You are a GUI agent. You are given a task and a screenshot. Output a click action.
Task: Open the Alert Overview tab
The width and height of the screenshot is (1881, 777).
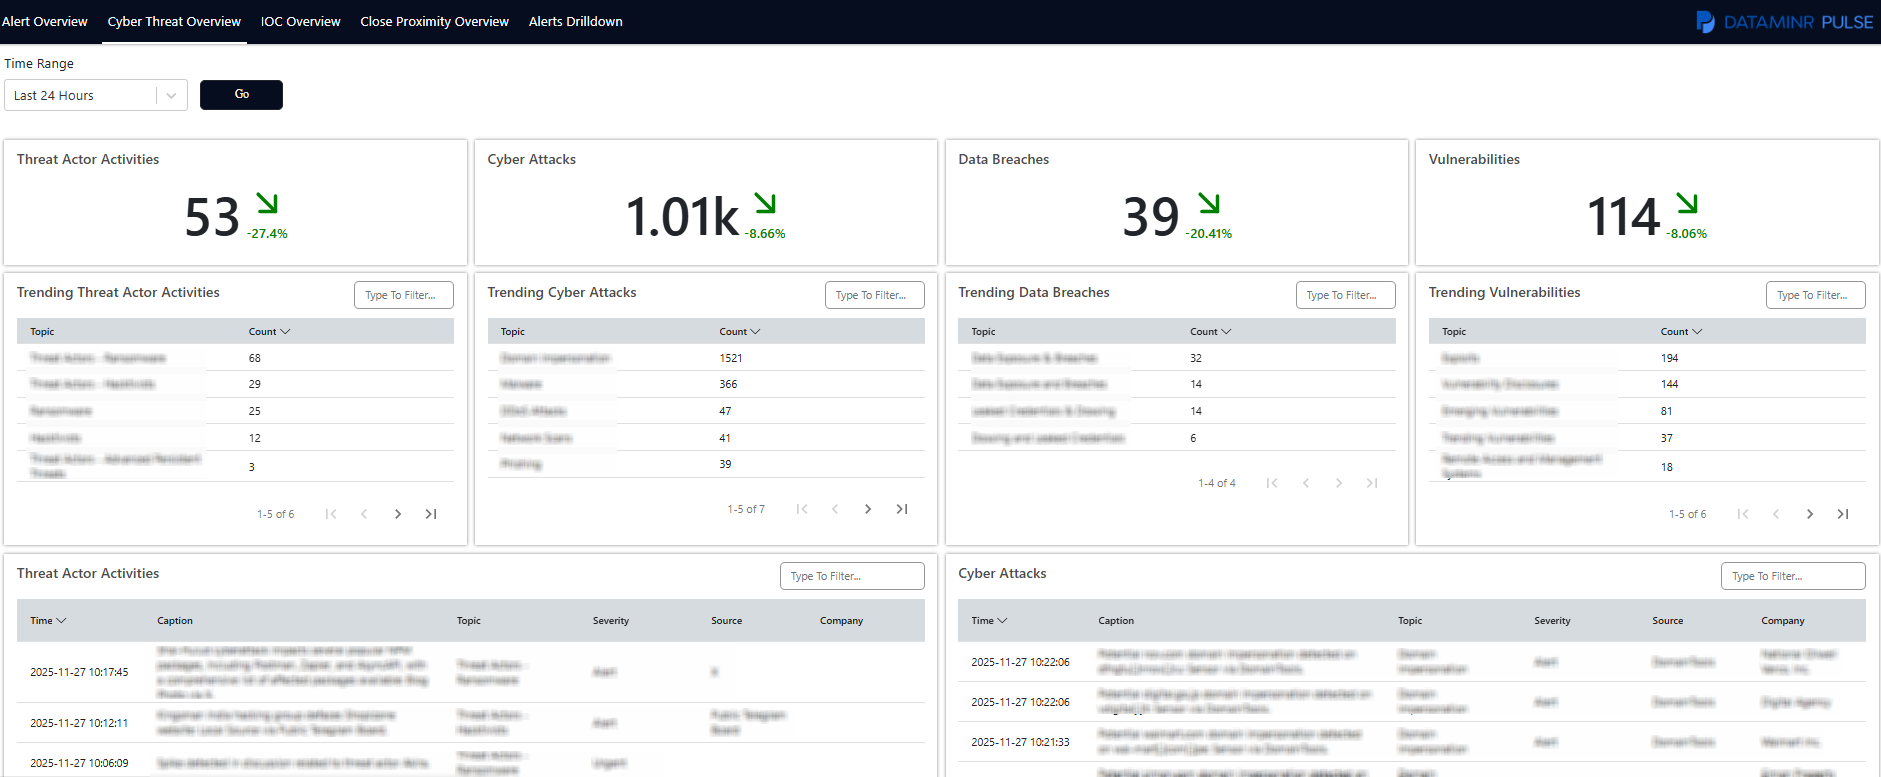44,21
